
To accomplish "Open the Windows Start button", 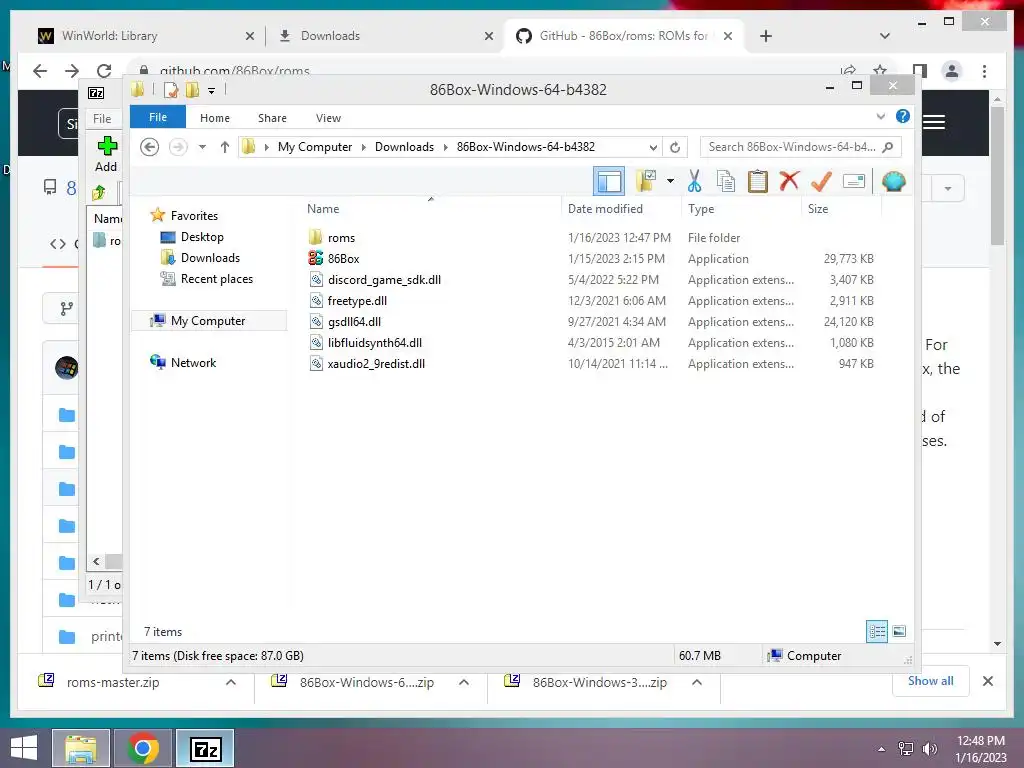I will click(x=24, y=748).
